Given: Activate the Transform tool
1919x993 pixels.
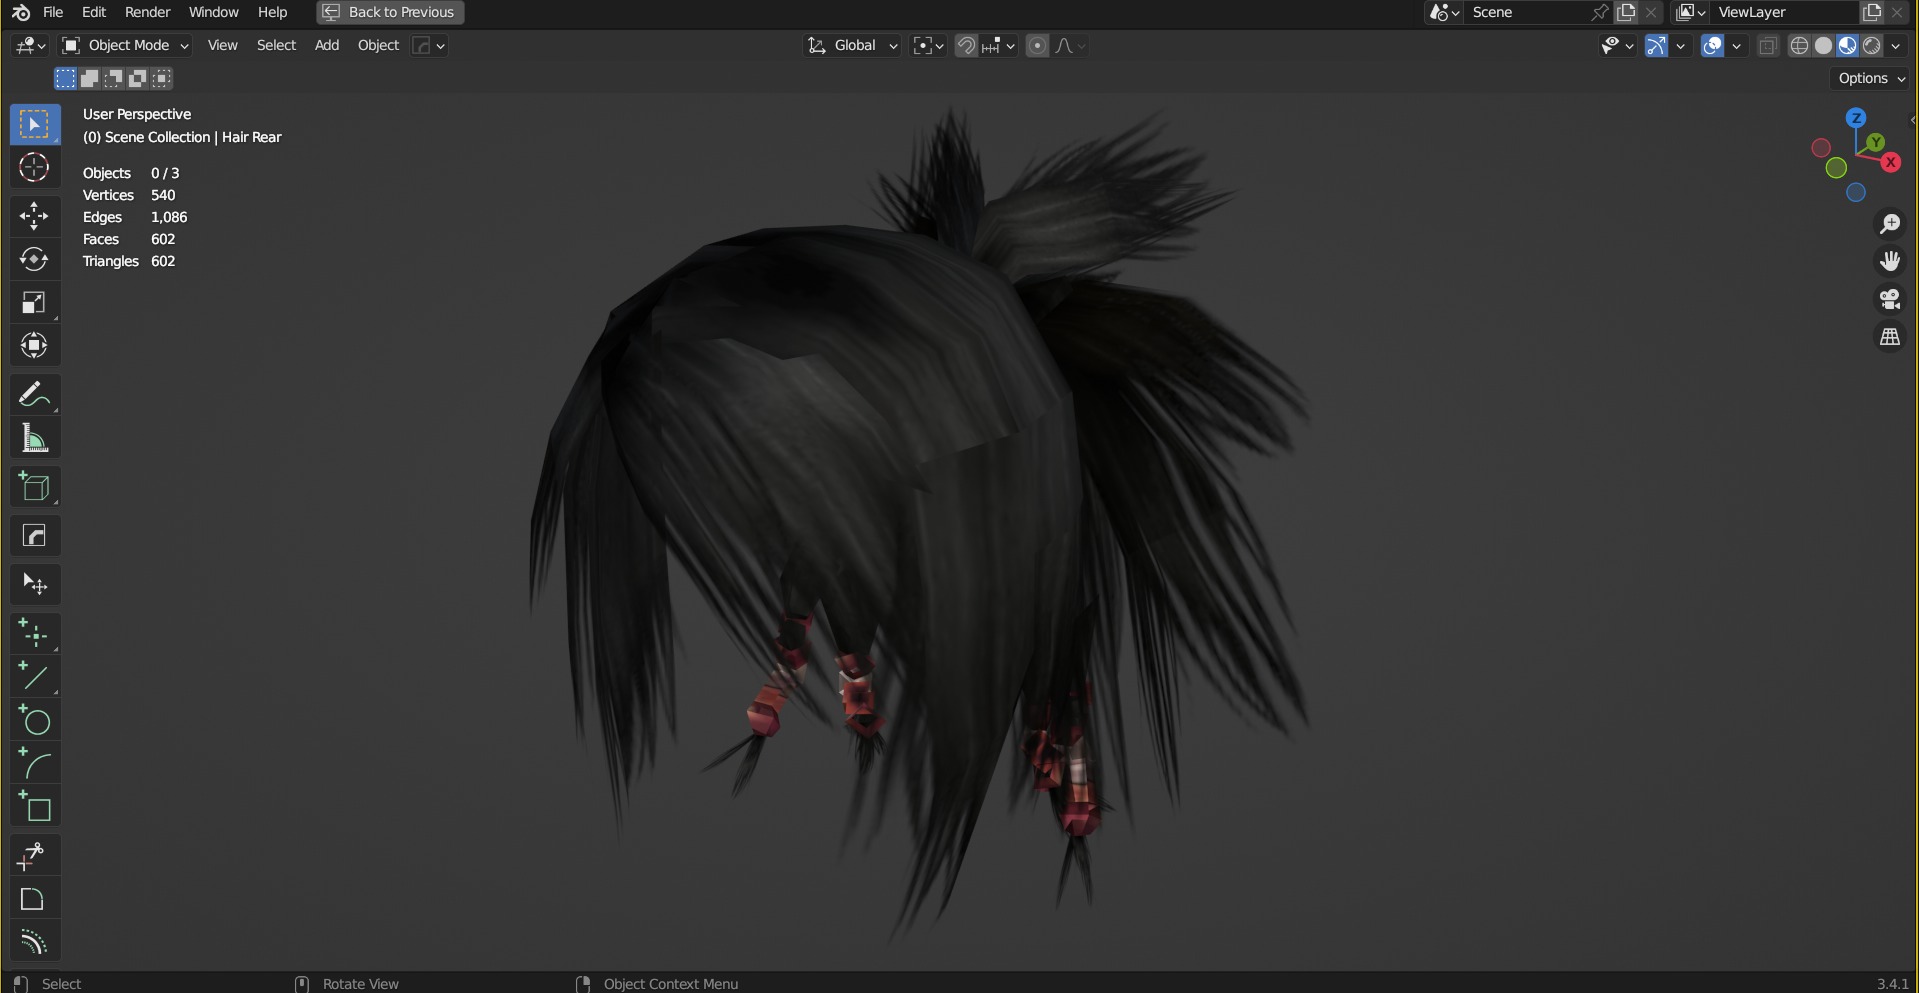Looking at the screenshot, I should pyautogui.click(x=35, y=345).
